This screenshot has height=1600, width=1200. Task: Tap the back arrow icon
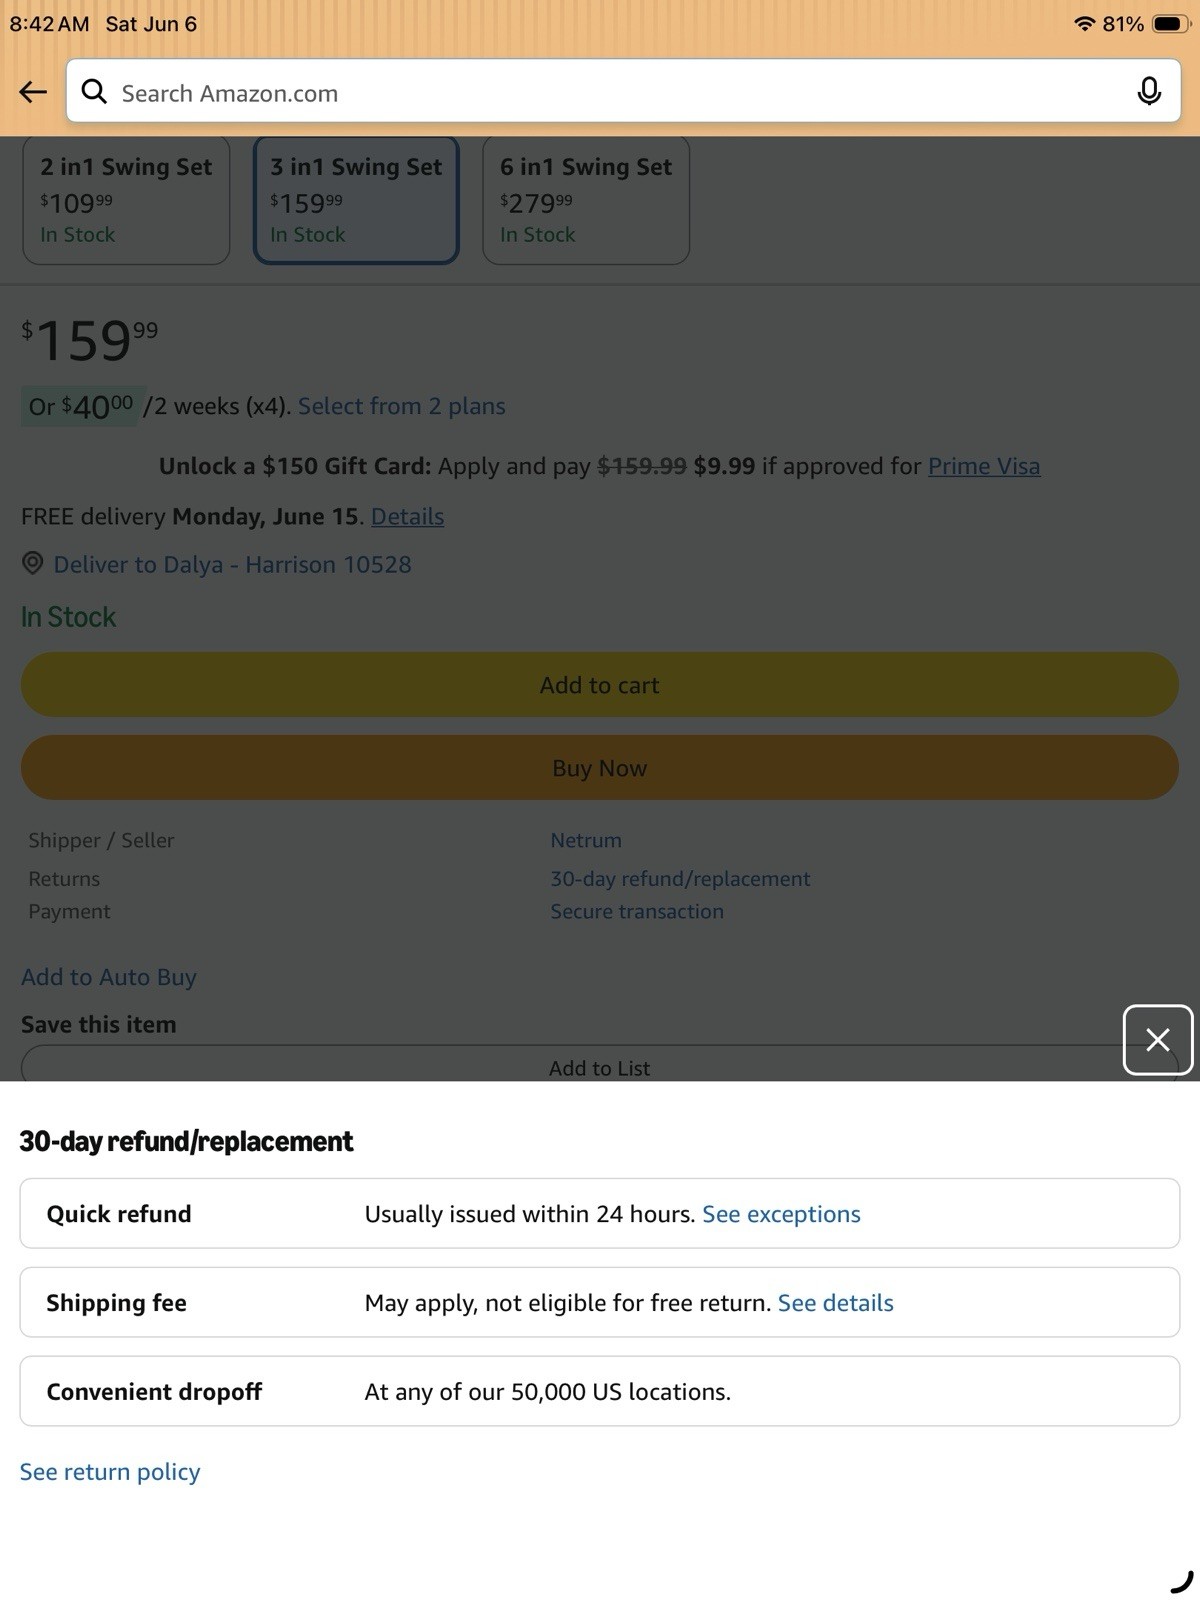tap(33, 92)
